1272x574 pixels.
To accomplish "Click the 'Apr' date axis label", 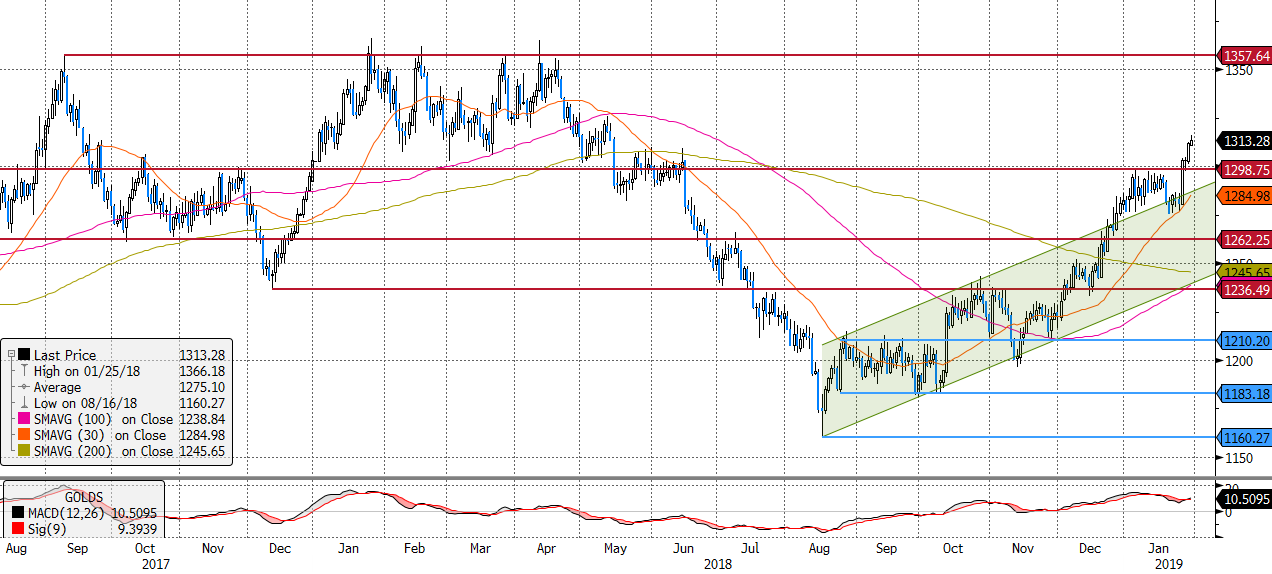I will (x=546, y=549).
